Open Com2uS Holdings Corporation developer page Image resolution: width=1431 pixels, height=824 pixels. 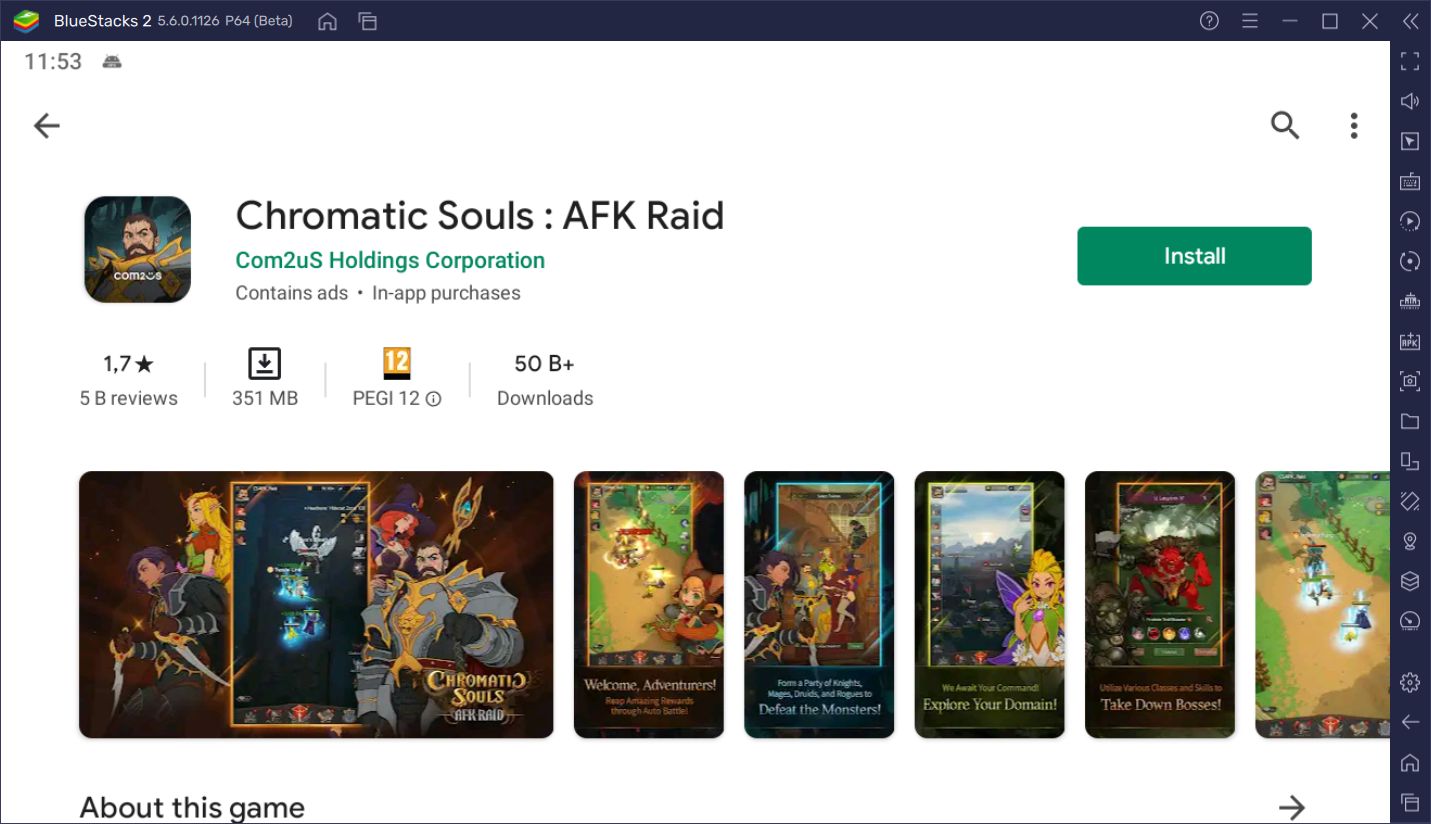pos(390,260)
